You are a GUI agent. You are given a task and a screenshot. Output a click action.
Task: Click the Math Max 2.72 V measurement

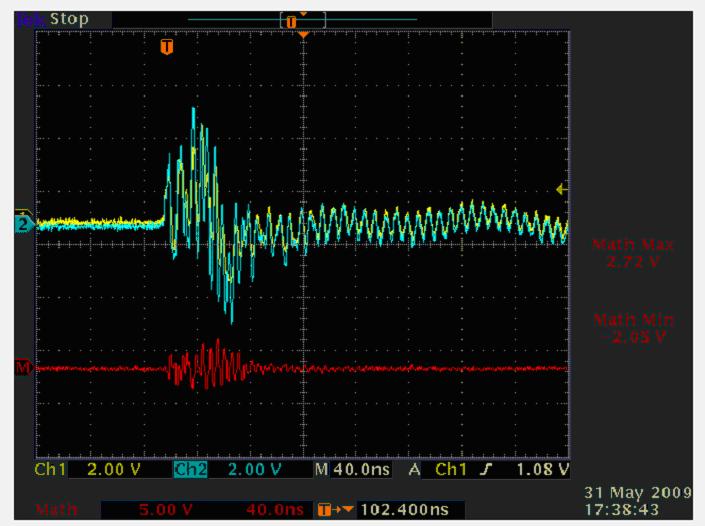coord(632,251)
